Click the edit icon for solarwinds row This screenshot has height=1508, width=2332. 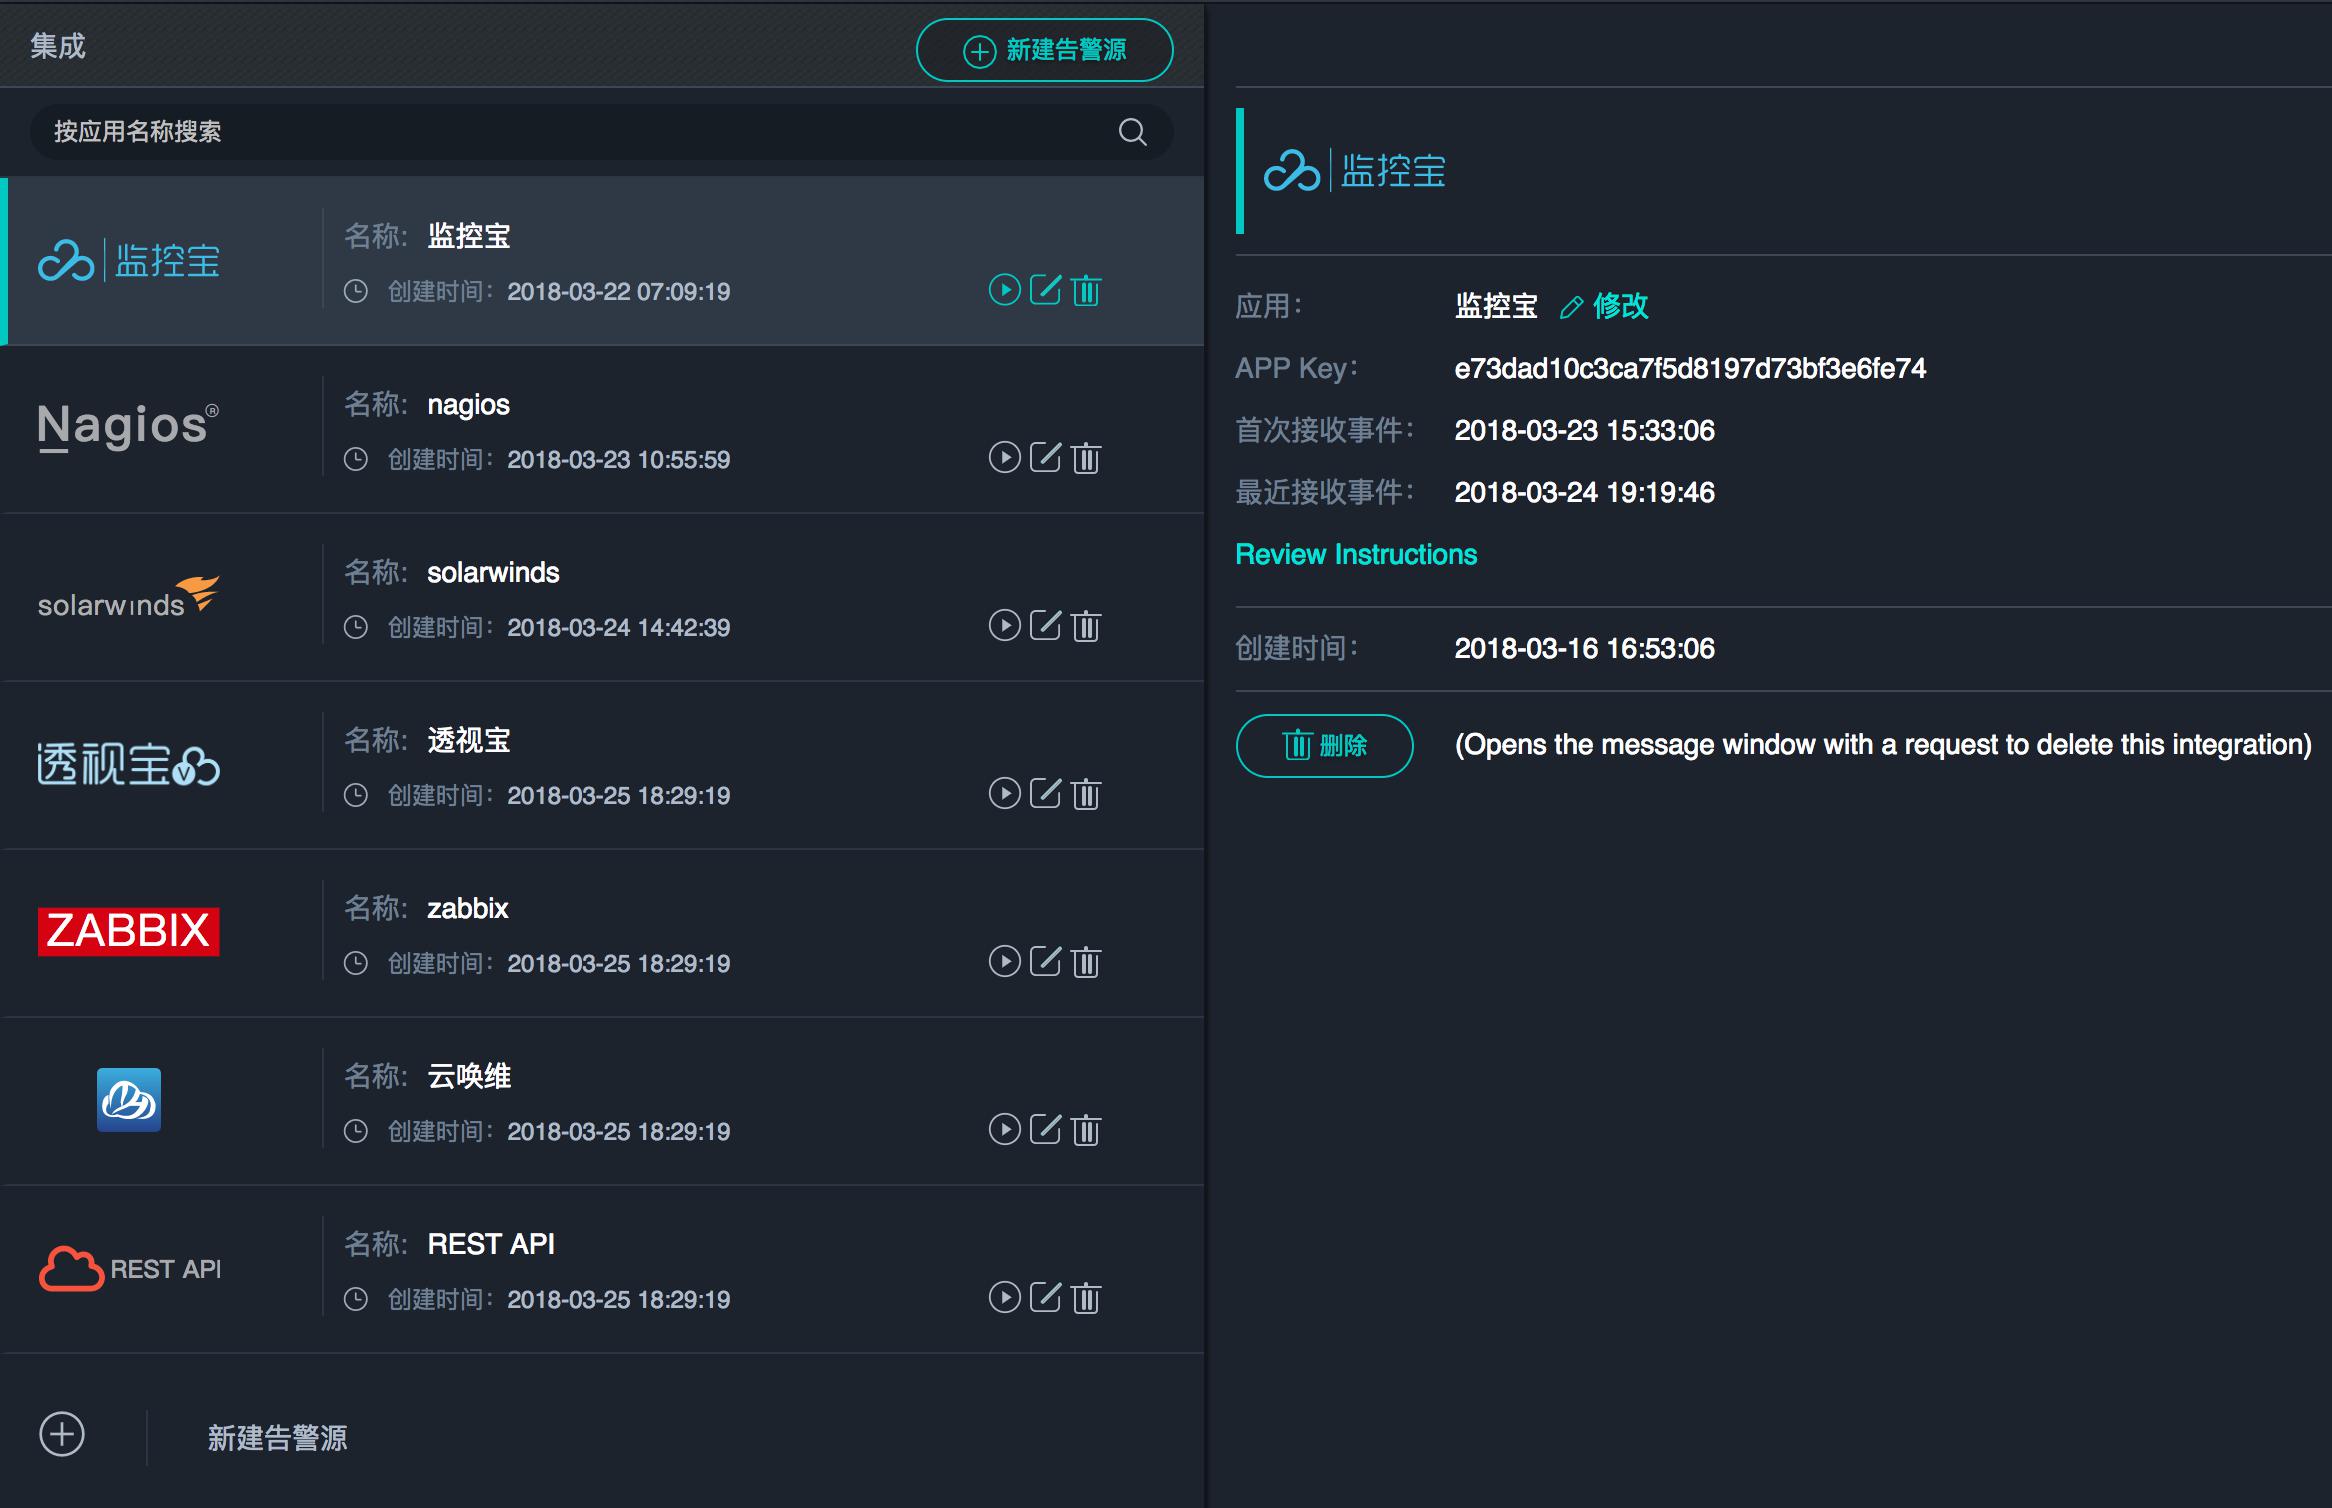[1045, 626]
